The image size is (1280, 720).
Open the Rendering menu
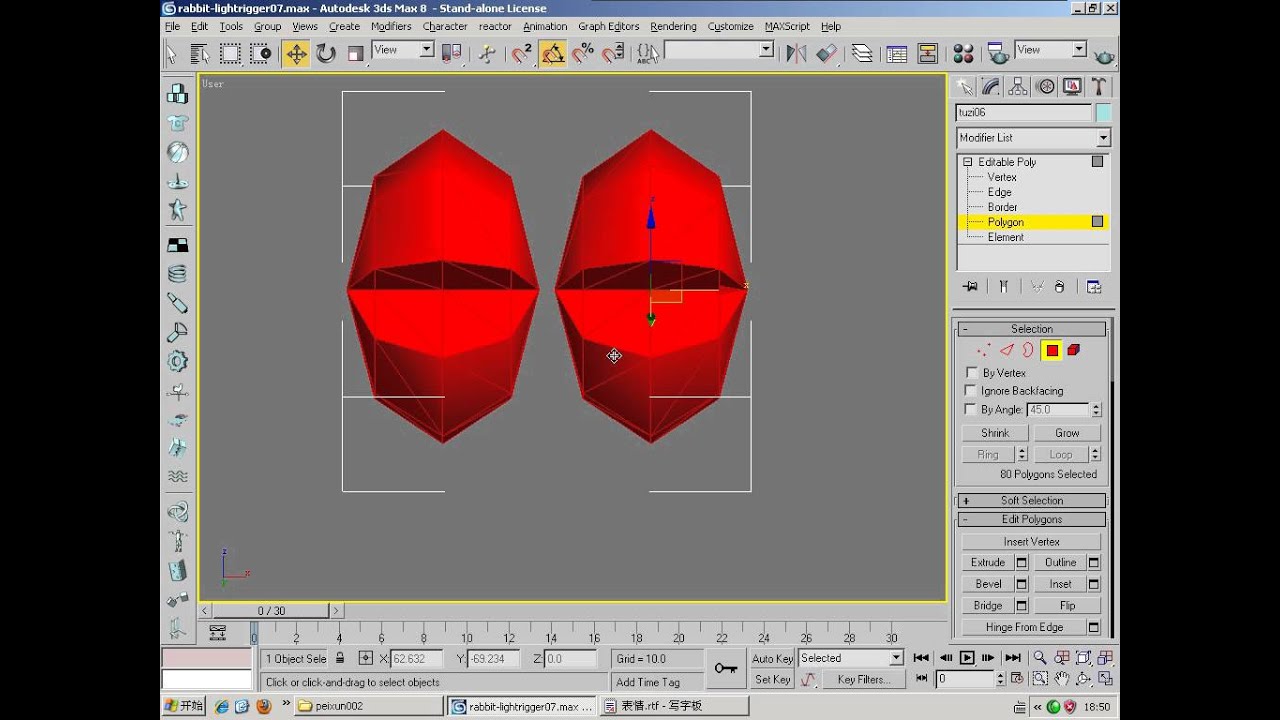pos(673,27)
